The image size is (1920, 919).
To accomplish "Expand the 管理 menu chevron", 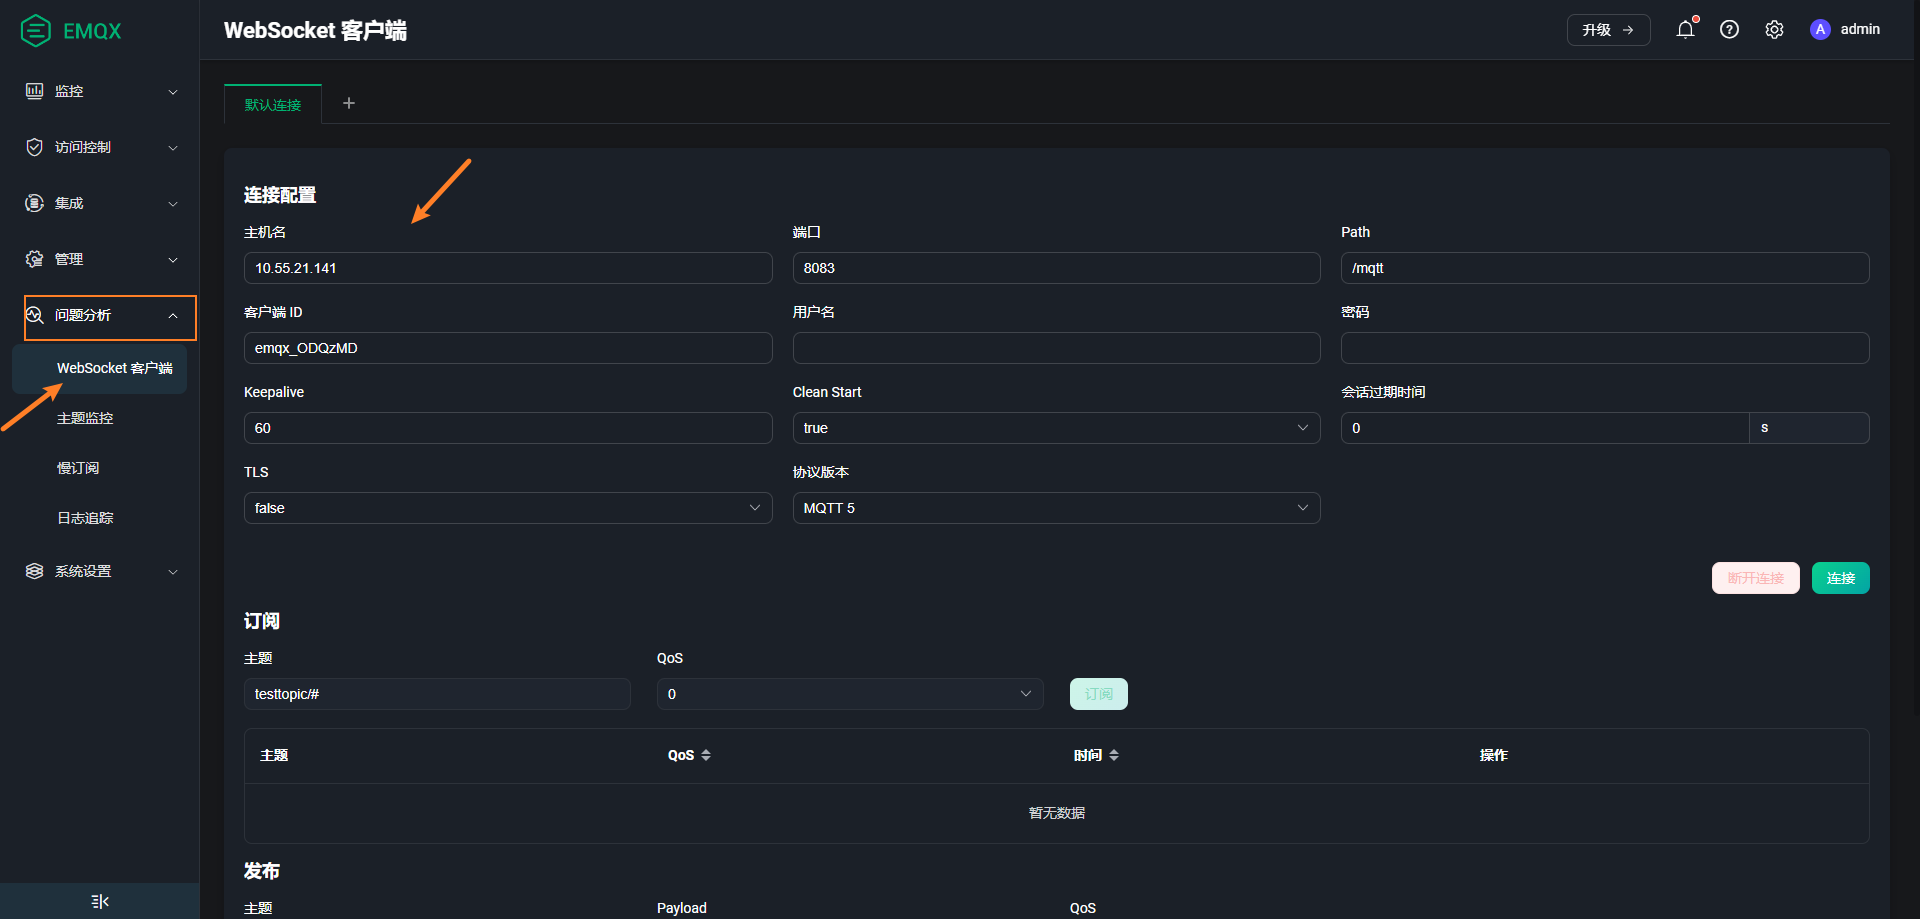I will pos(173,260).
